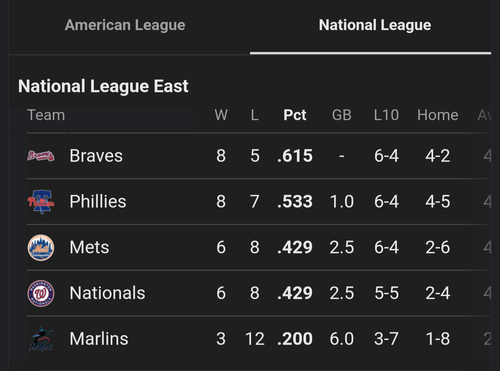
Task: Click the Phillies team logo
Action: pos(41,202)
